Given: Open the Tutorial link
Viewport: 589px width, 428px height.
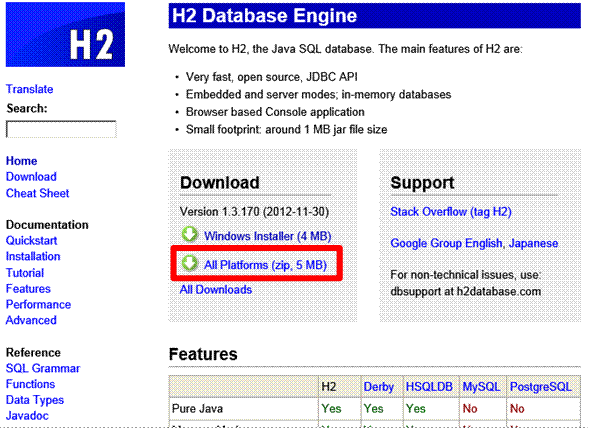Looking at the screenshot, I should [x=25, y=273].
